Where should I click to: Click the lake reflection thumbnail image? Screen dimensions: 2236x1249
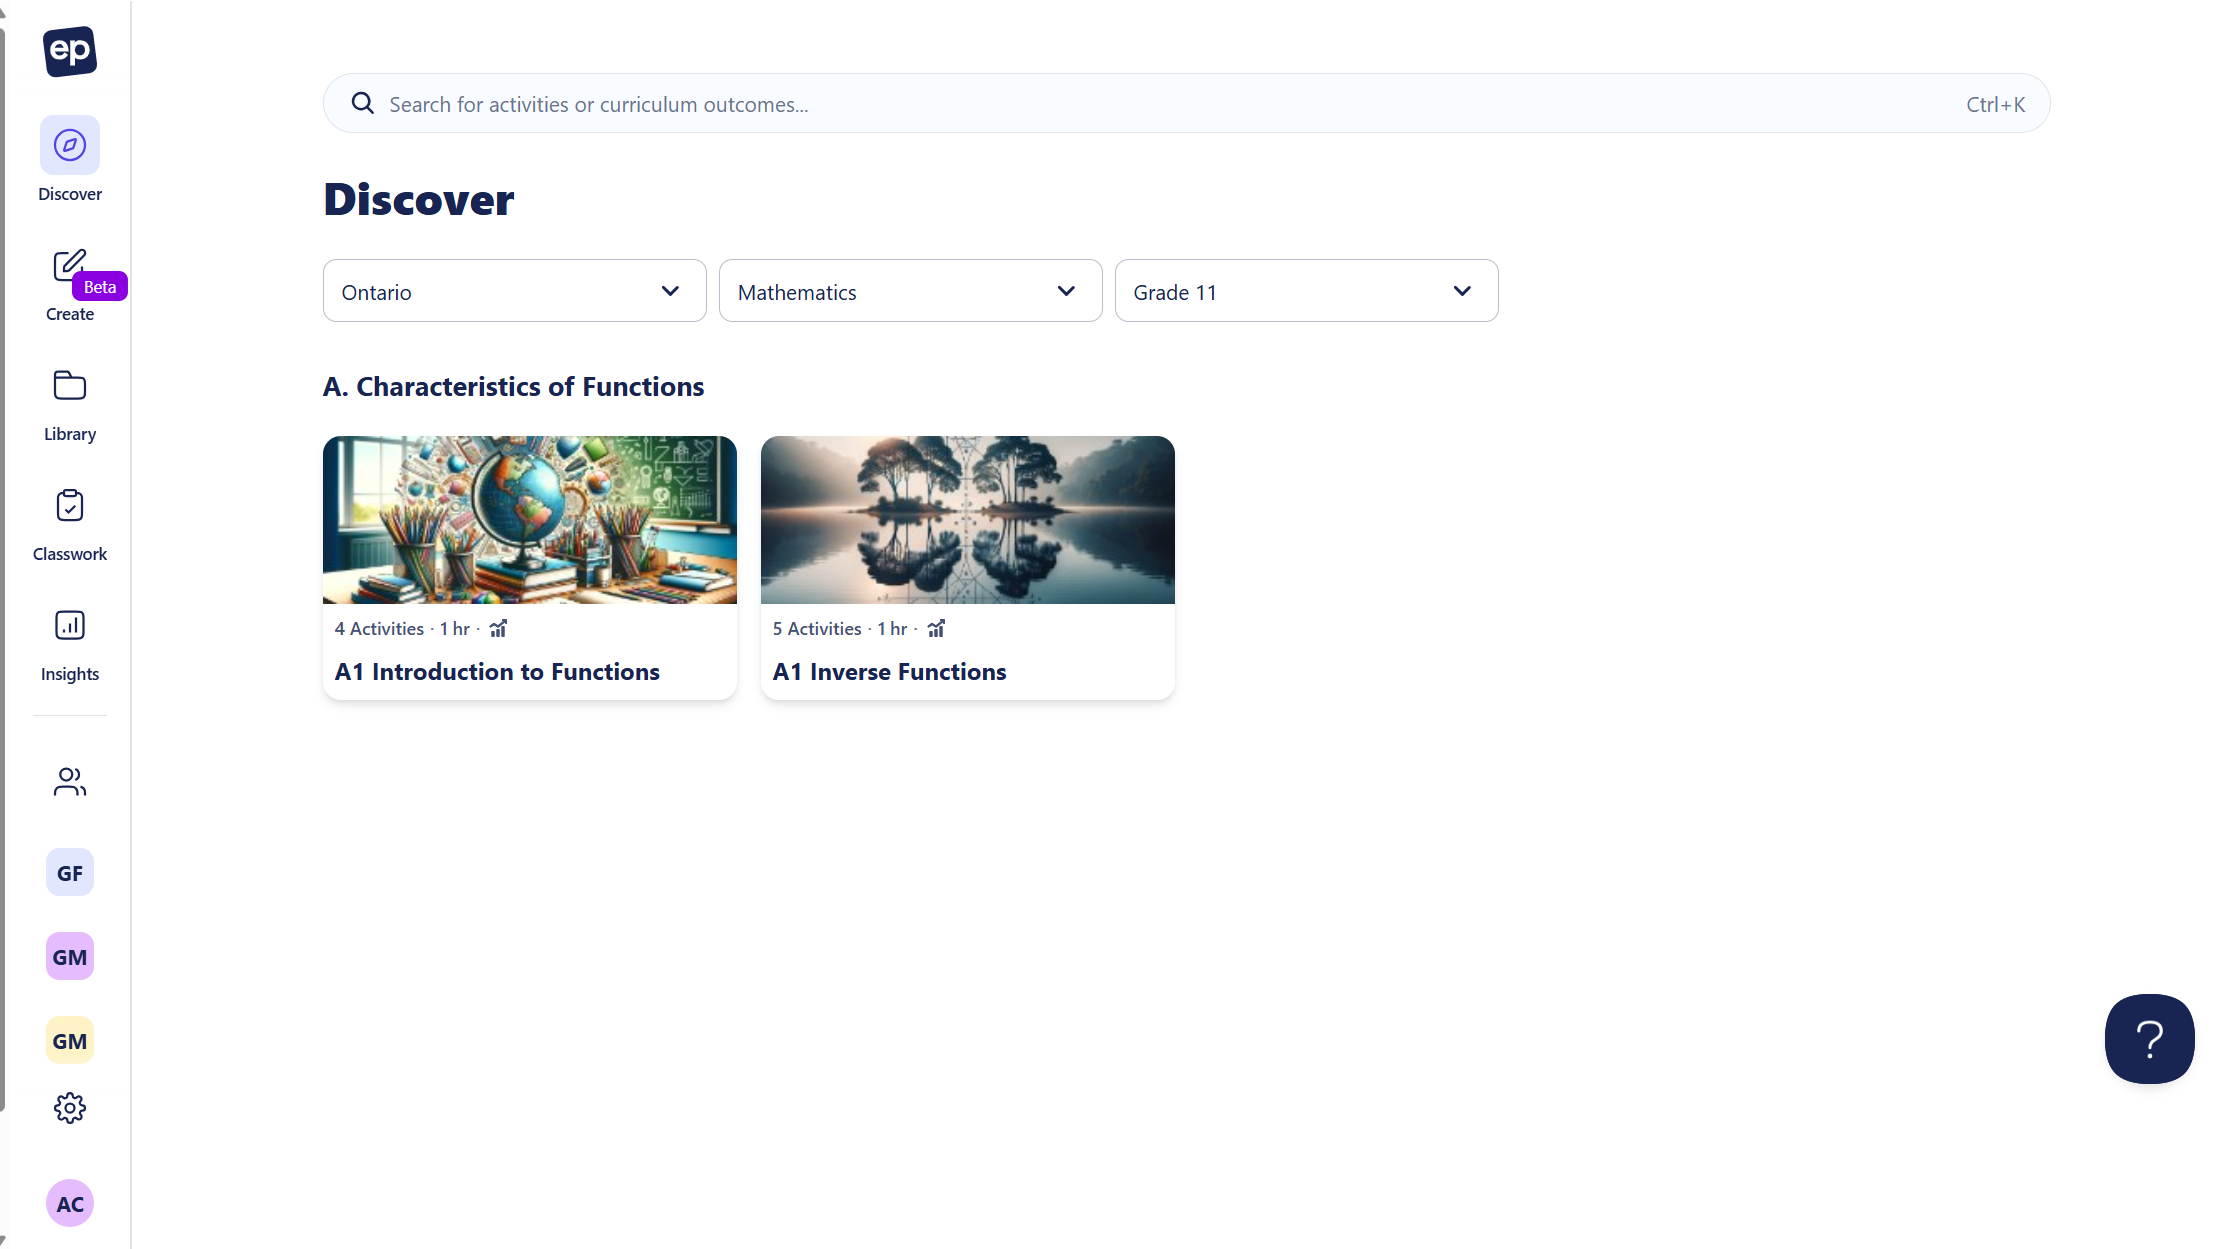(967, 520)
